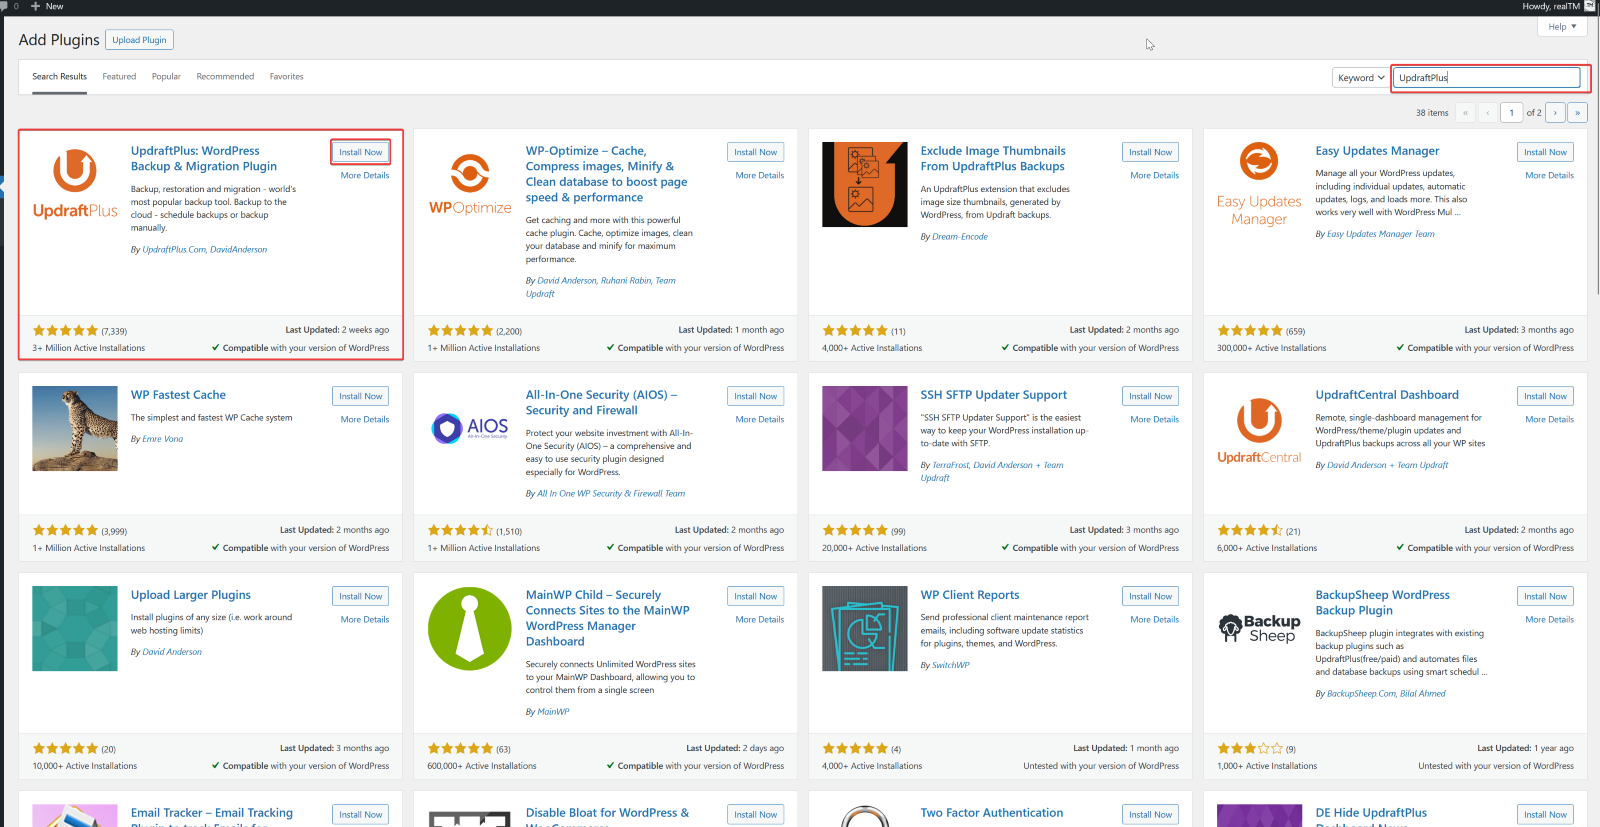1600x827 pixels.
Task: Open the BackupSheep WordPress Backup Plugin title
Action: (x=1382, y=603)
